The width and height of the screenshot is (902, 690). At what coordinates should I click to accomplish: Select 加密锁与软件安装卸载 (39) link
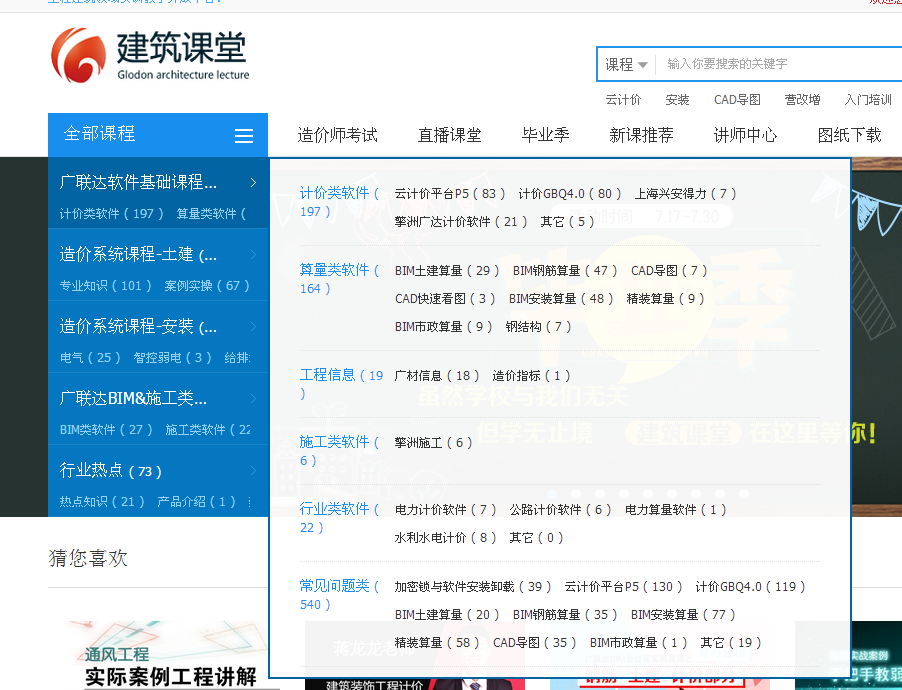pyautogui.click(x=473, y=586)
